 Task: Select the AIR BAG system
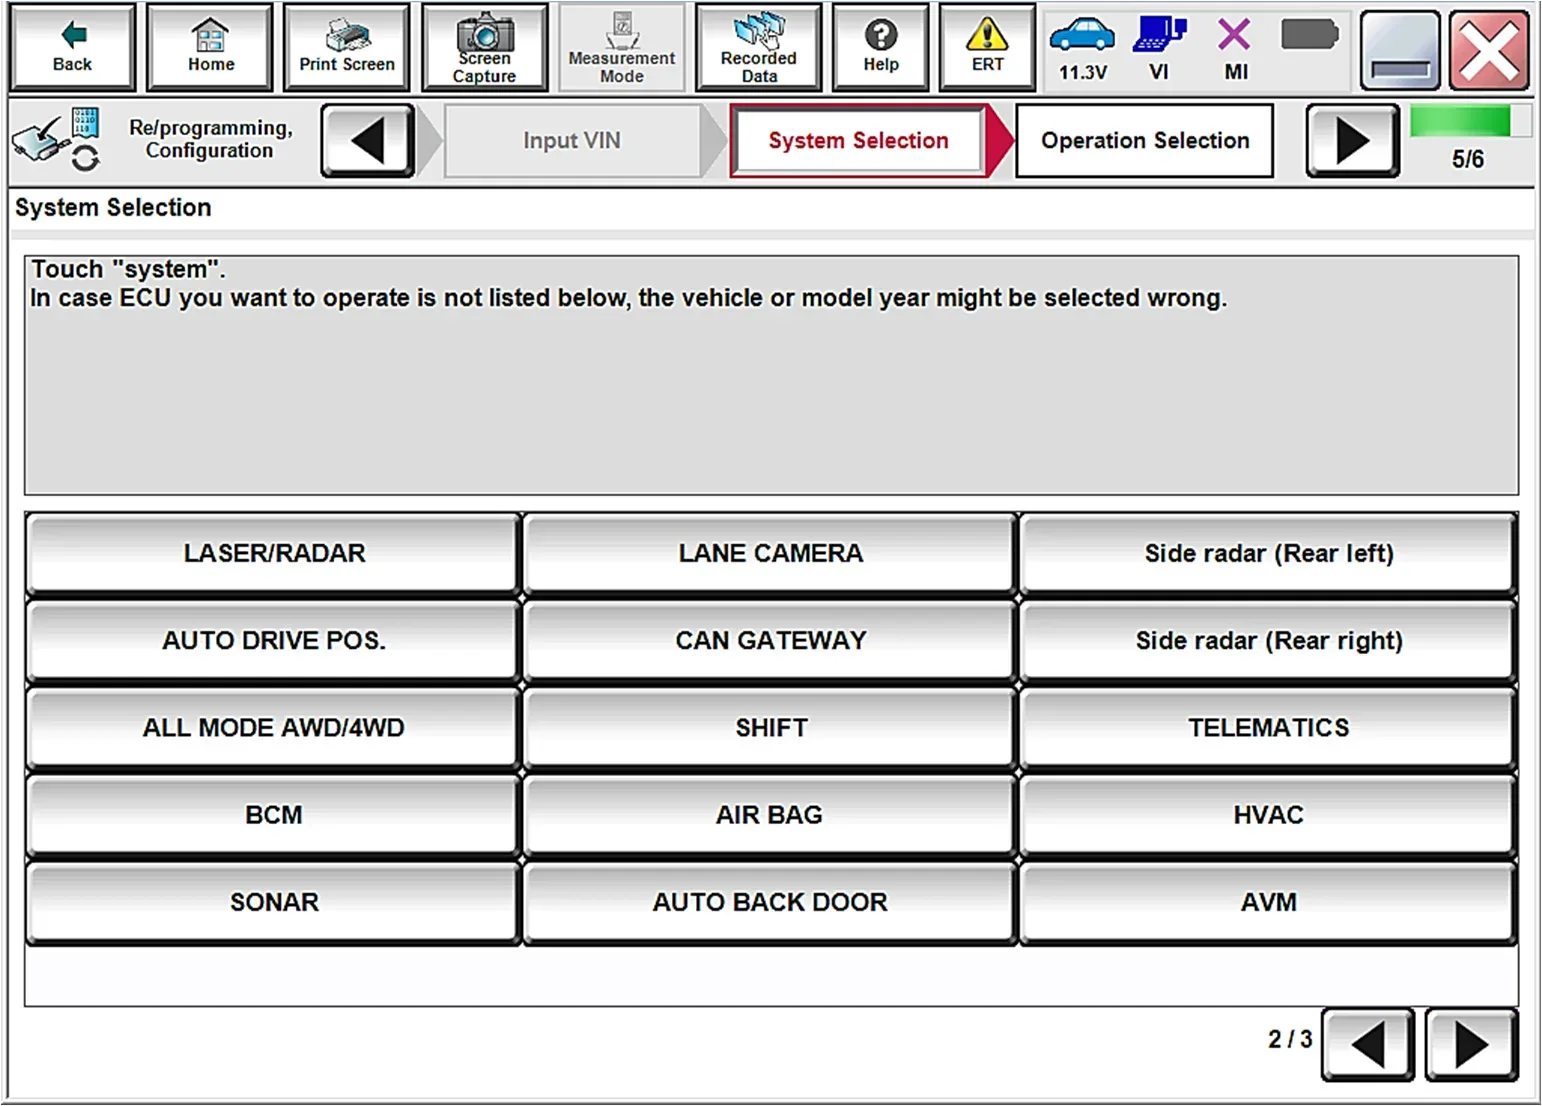(x=770, y=814)
